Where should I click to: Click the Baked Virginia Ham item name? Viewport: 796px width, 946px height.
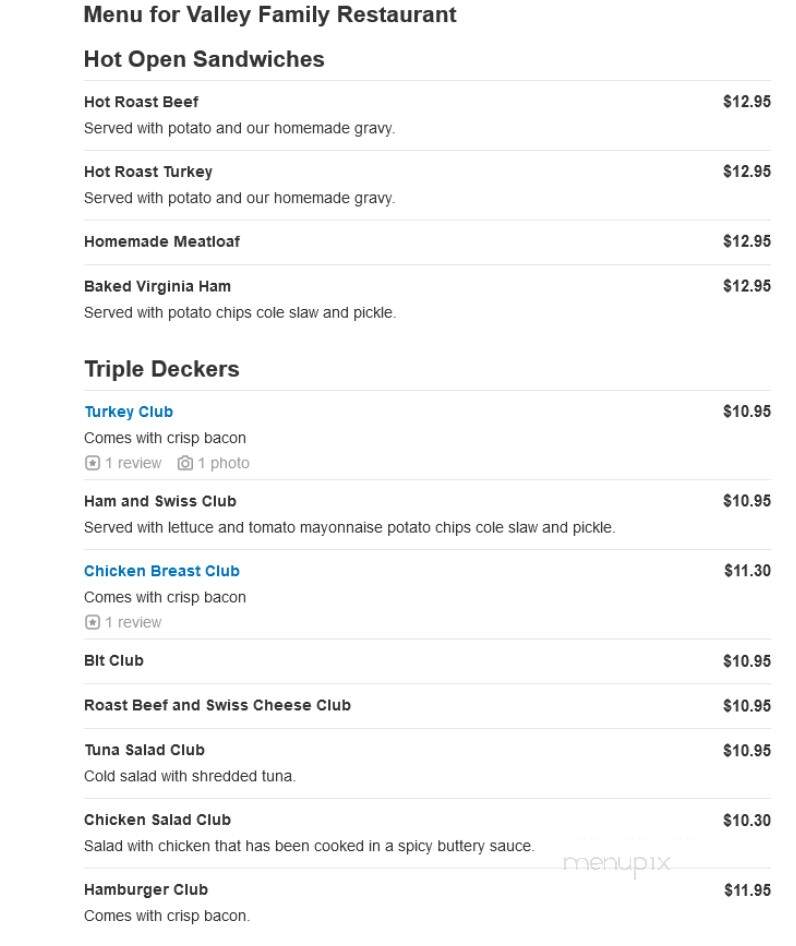coord(158,287)
